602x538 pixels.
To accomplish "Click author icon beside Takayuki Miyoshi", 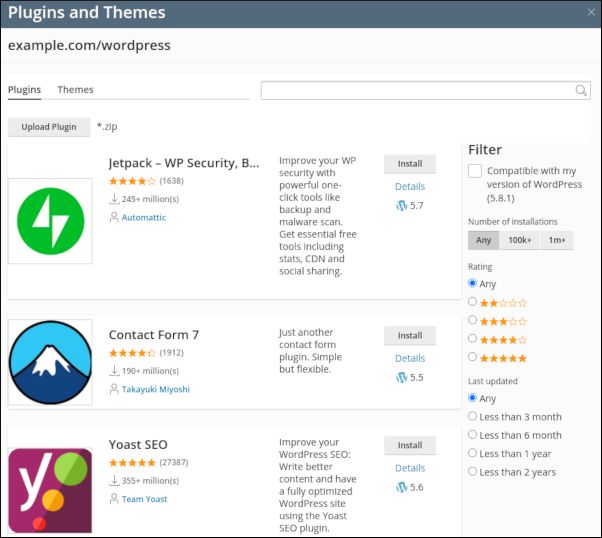I will (x=114, y=389).
